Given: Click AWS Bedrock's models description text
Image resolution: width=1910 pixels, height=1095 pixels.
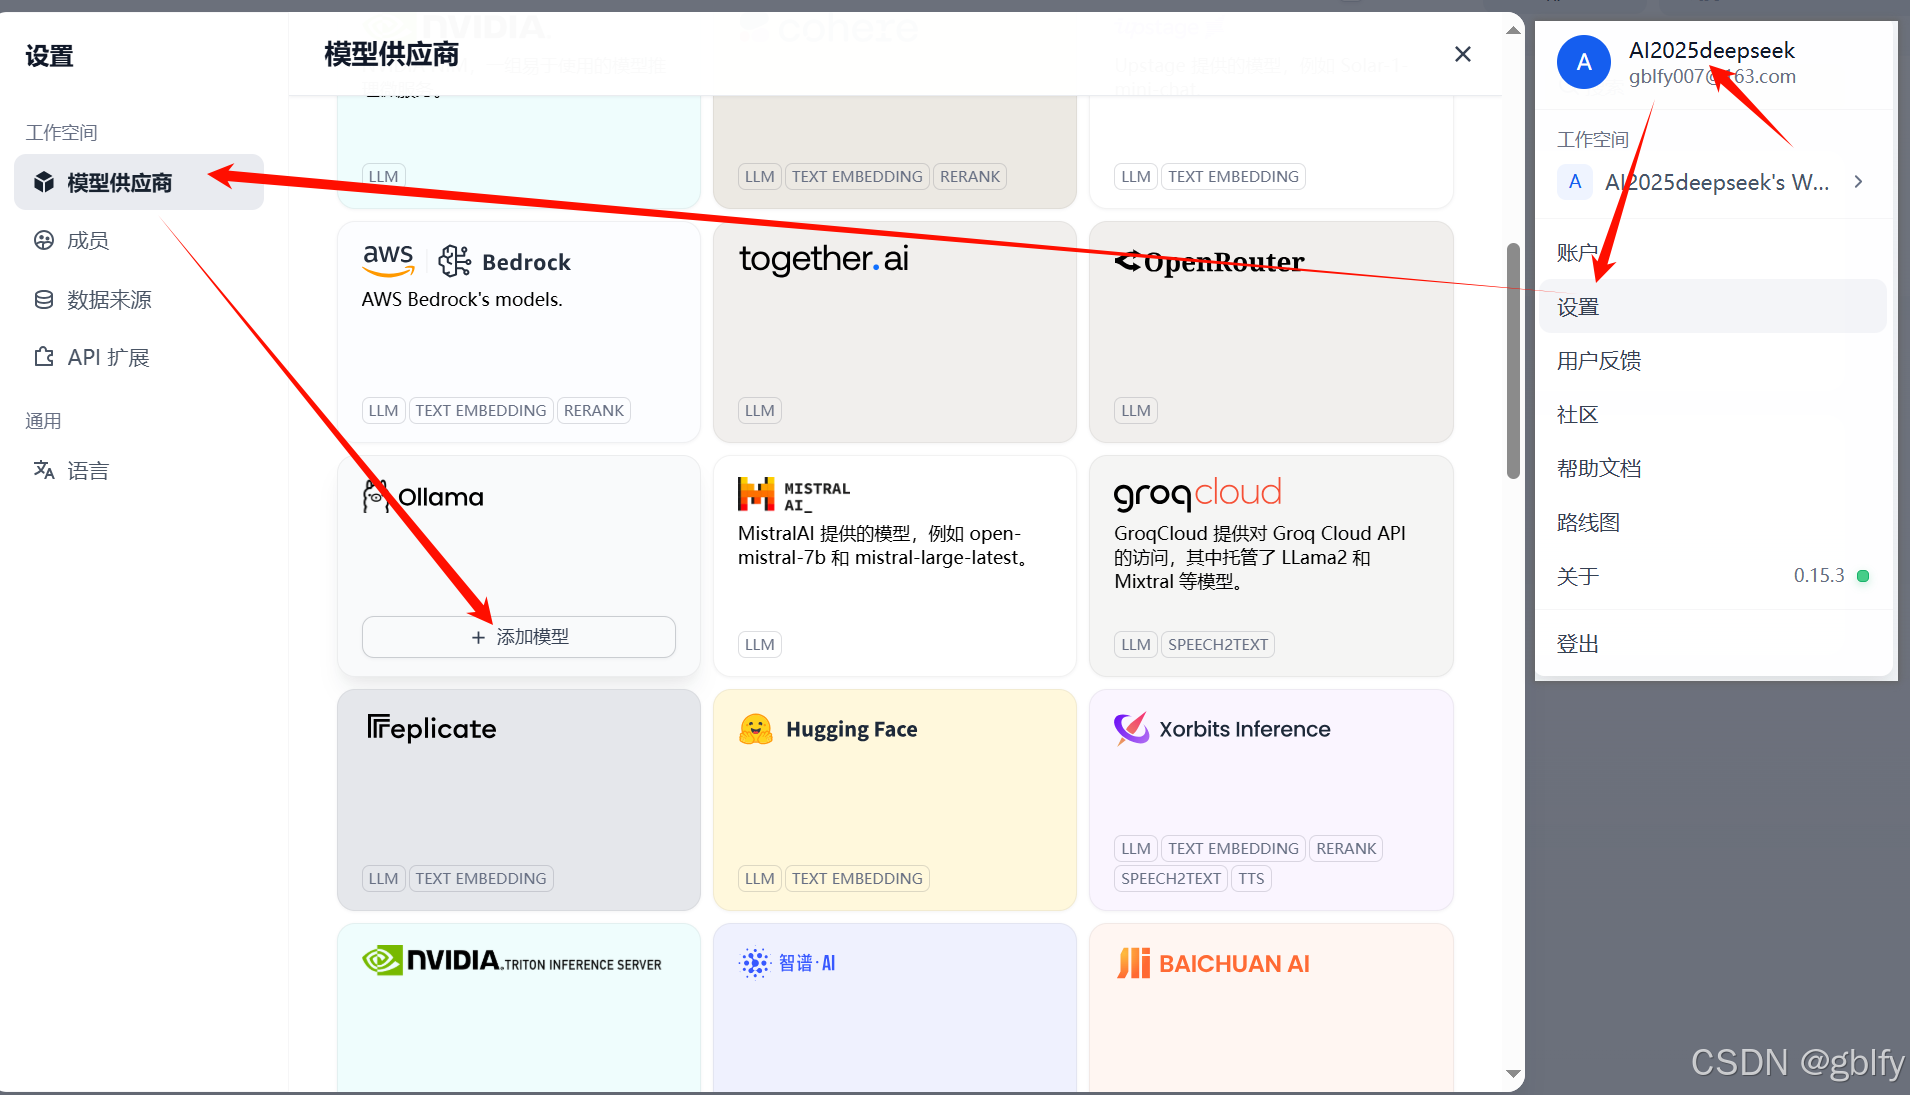Looking at the screenshot, I should point(462,299).
